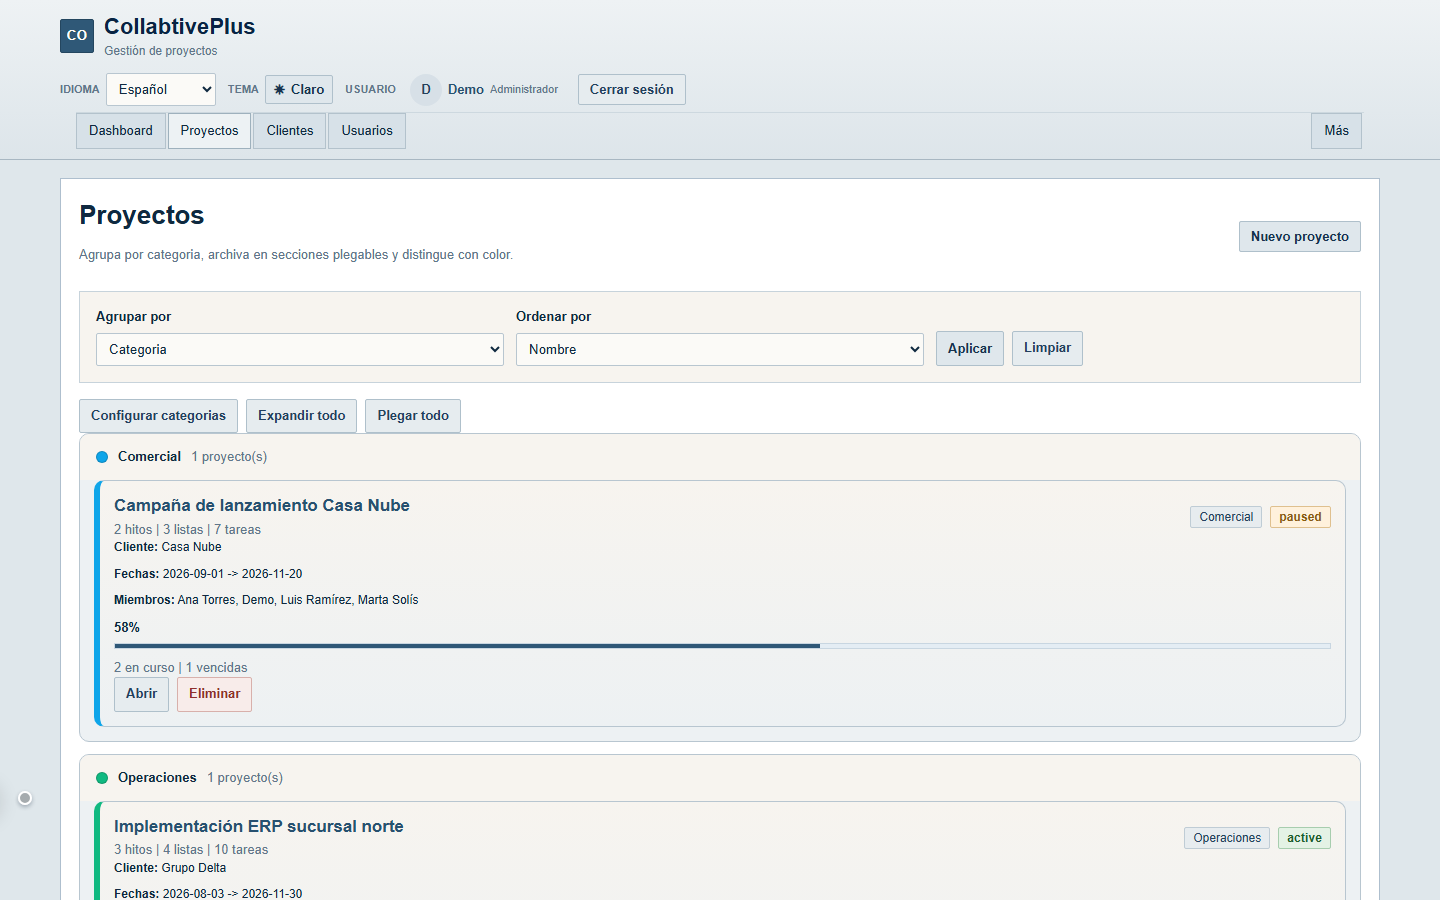Image resolution: width=1440 pixels, height=900 pixels.
Task: Delete the Casa Nube project with Eliminar
Action: click(214, 694)
